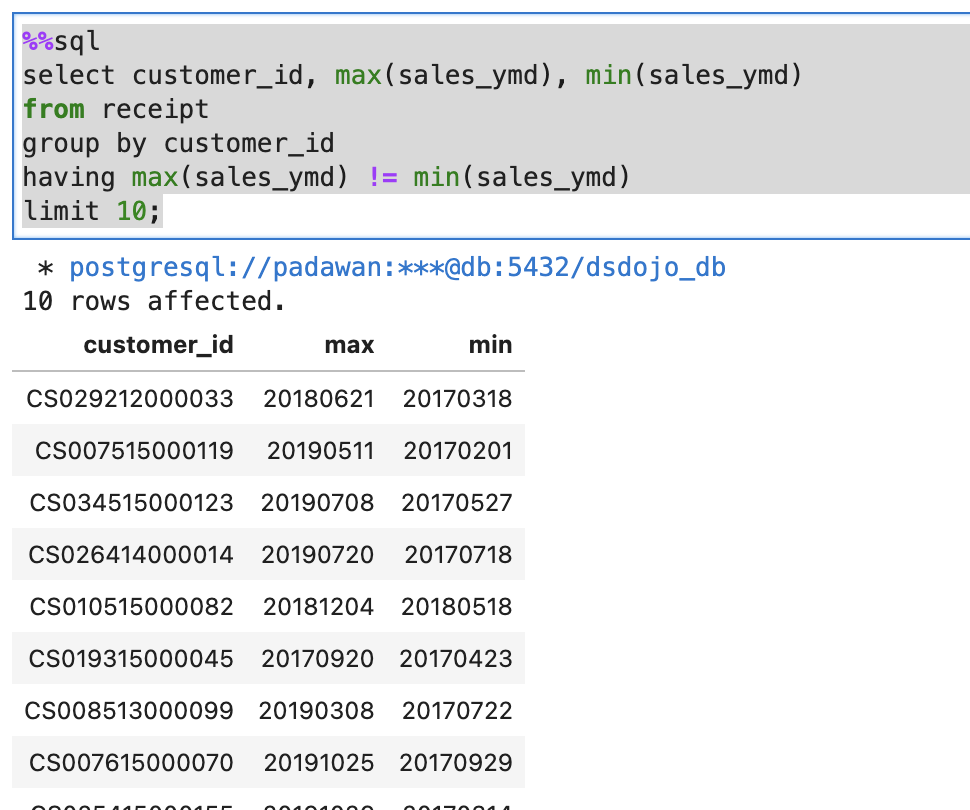Viewport: 970px width, 810px height.
Task: Select min value 20180518
Action: (457, 606)
